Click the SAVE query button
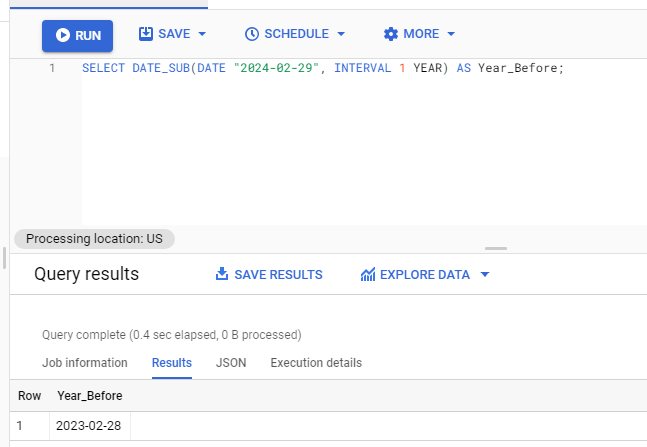The image size is (647, 447). coord(172,34)
